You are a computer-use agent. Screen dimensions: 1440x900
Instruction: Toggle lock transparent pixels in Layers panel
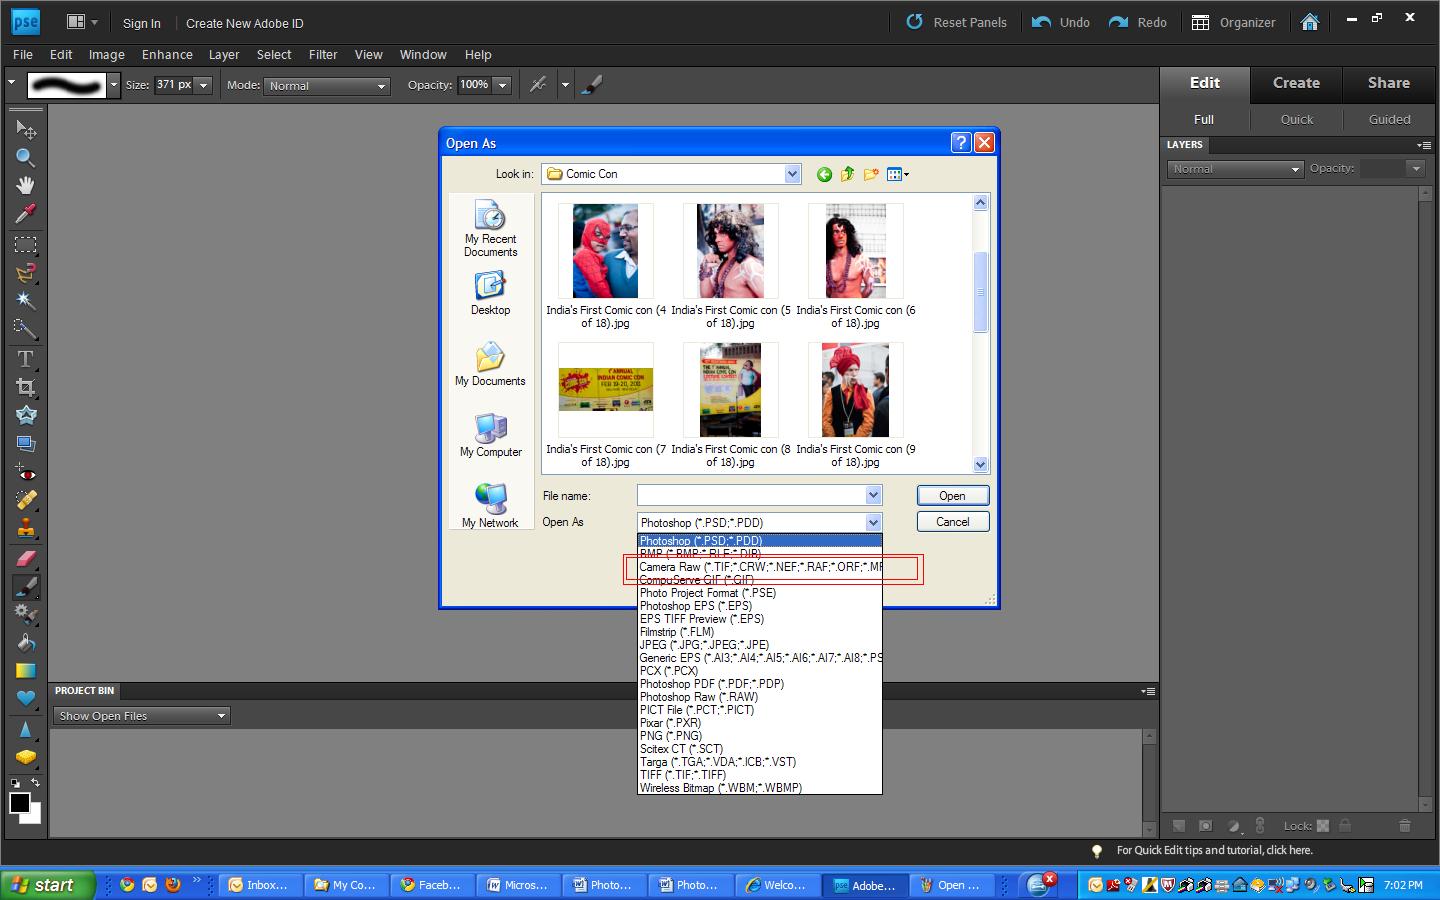tap(1323, 826)
